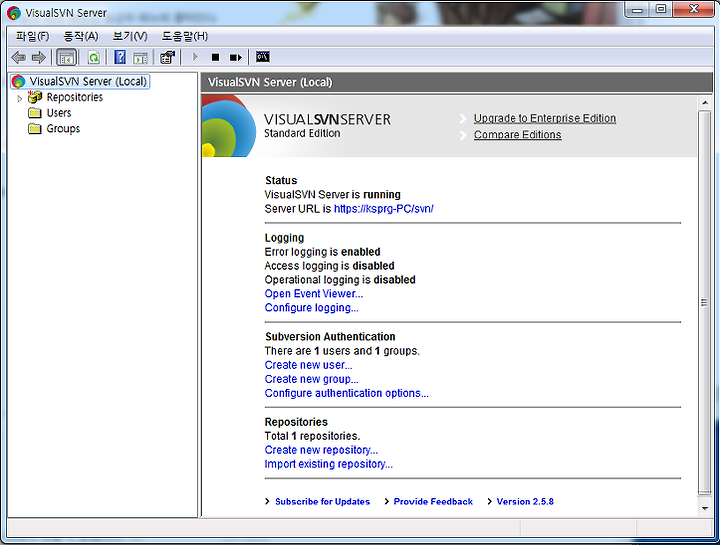Minimize the VisualSVN Server window
Image resolution: width=720 pixels, height=545 pixels.
click(637, 10)
